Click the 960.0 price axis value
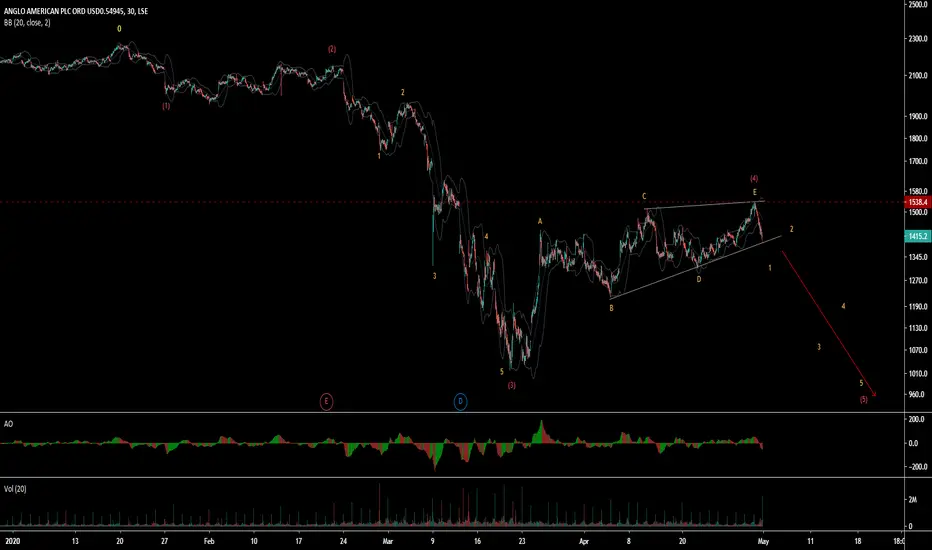Screen dimensions: 932x550 [918, 394]
